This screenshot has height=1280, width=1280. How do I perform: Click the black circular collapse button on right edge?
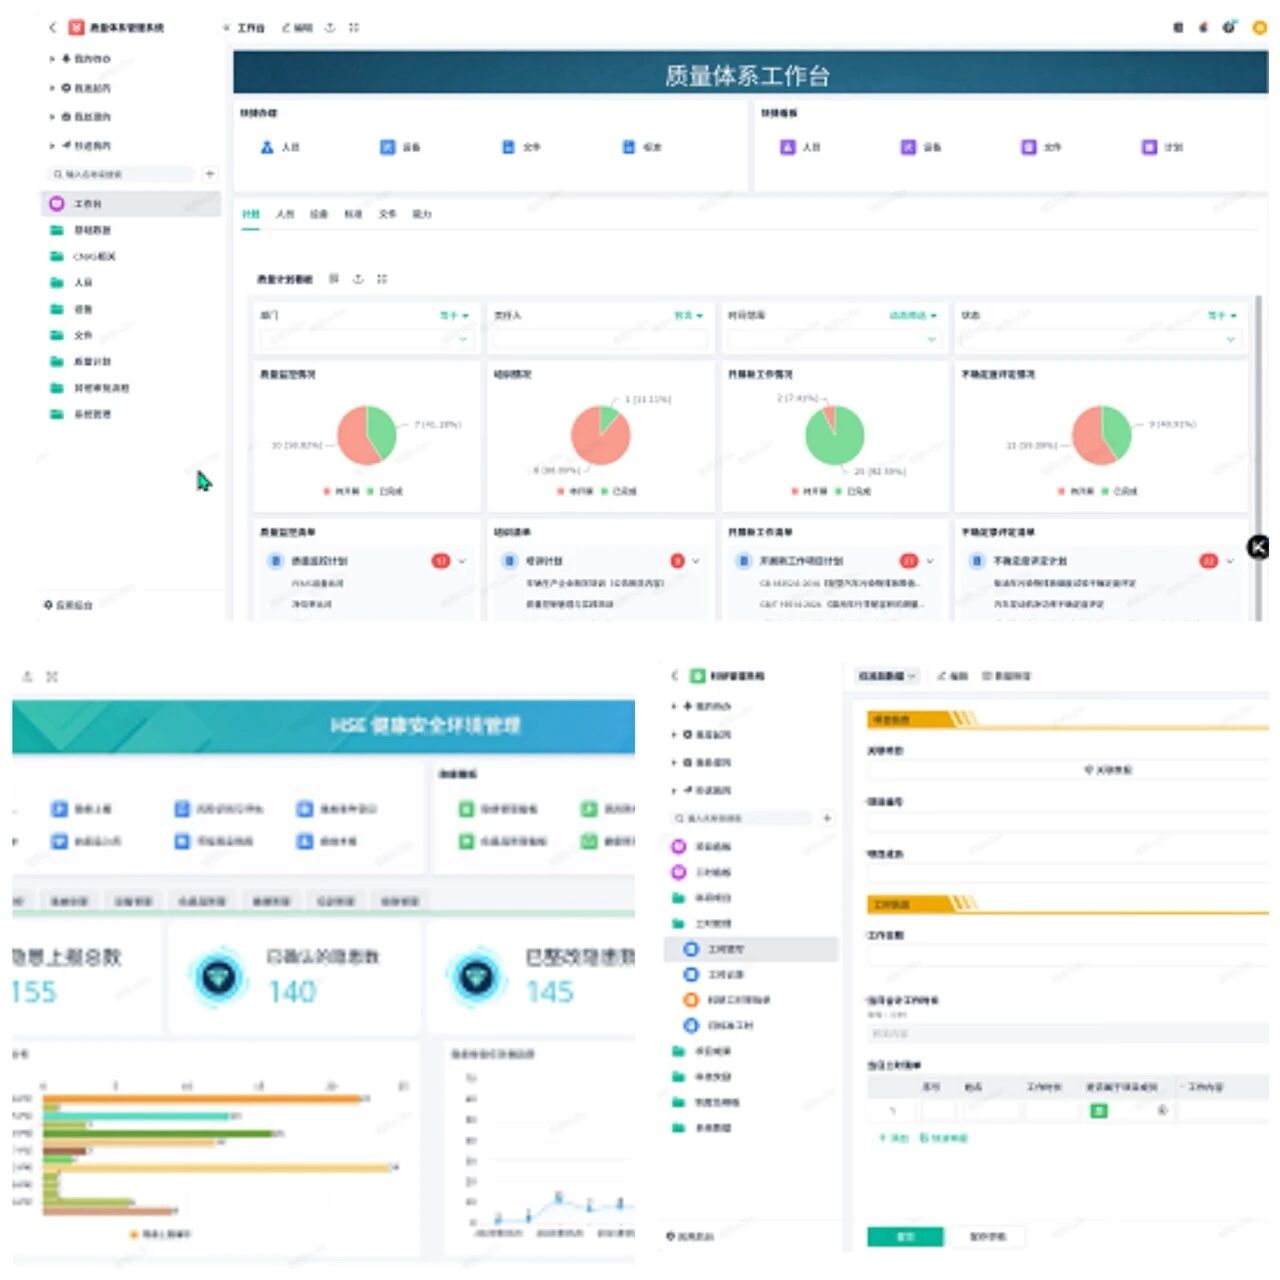point(1258,546)
